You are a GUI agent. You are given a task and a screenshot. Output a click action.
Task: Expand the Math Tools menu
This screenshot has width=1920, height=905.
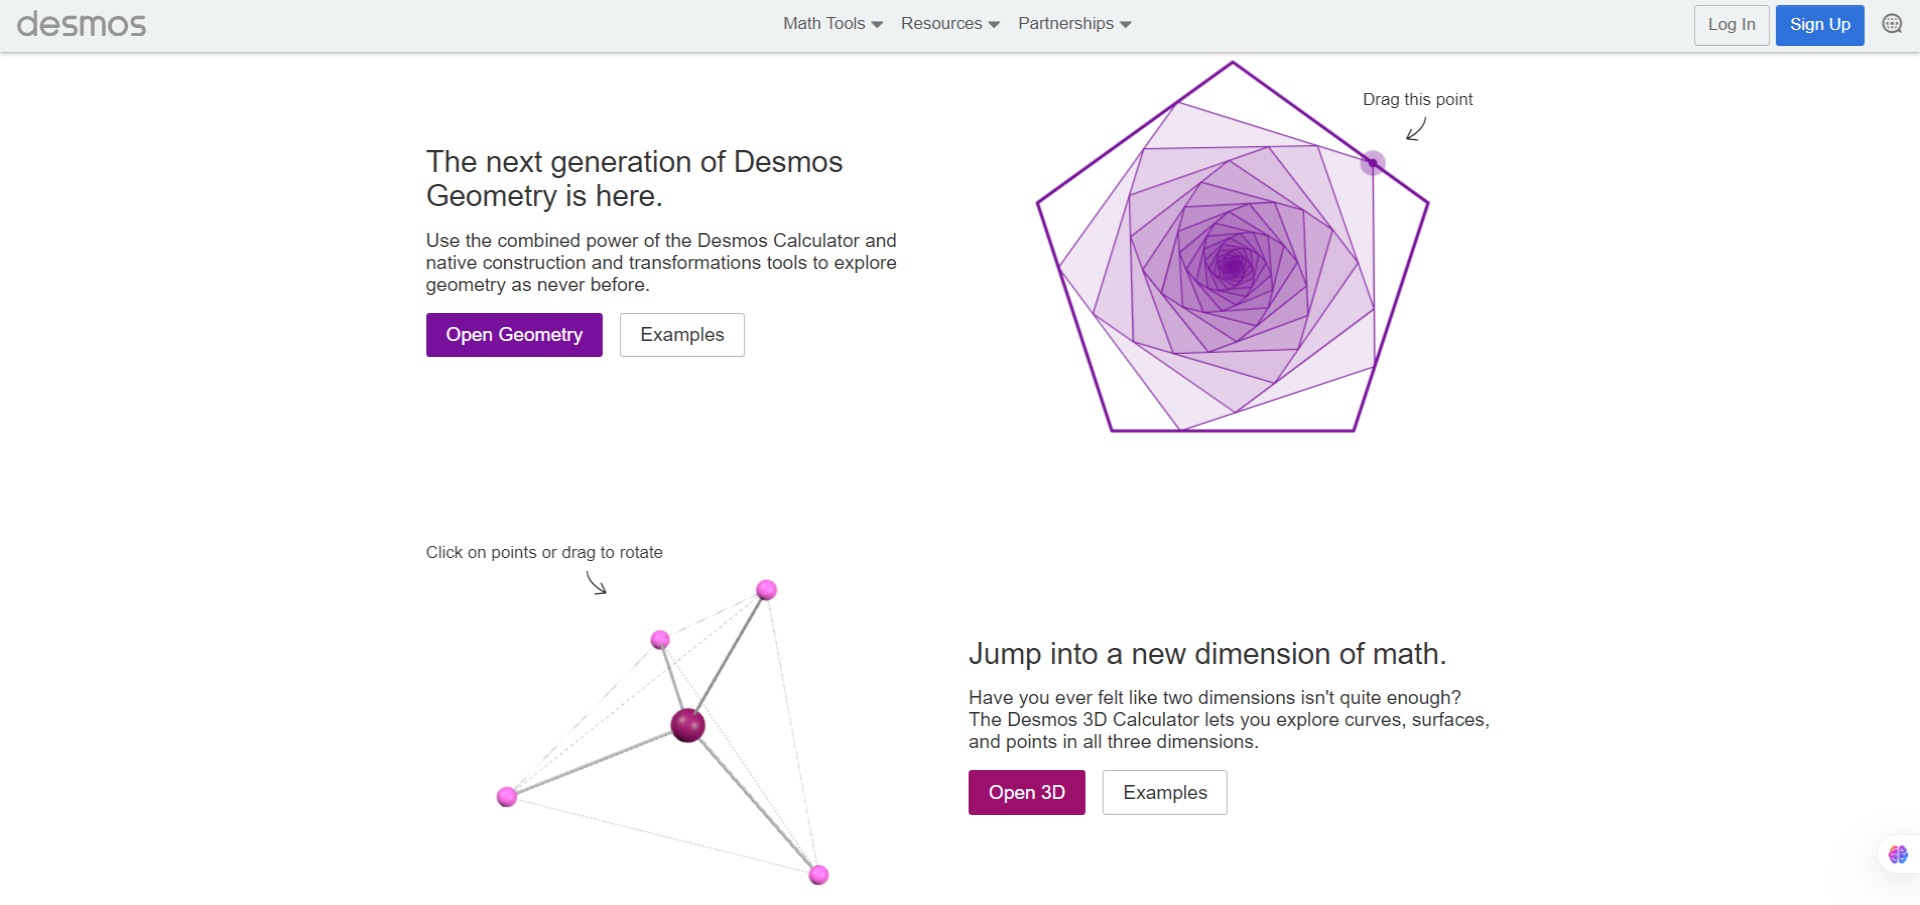coord(832,24)
